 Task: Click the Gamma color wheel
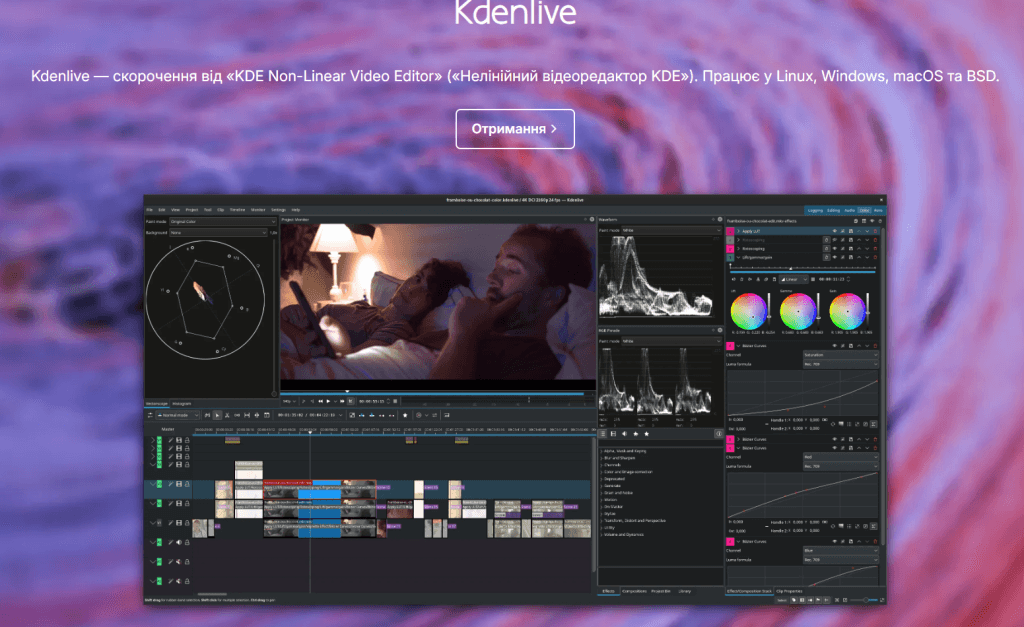coord(797,312)
